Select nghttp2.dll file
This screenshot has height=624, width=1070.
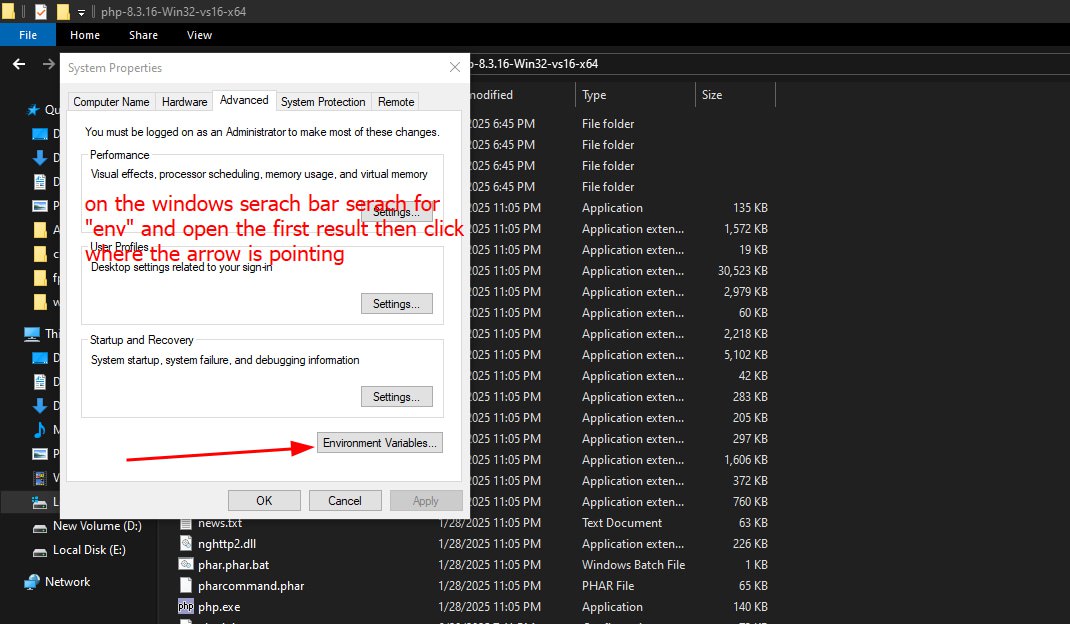[227, 543]
